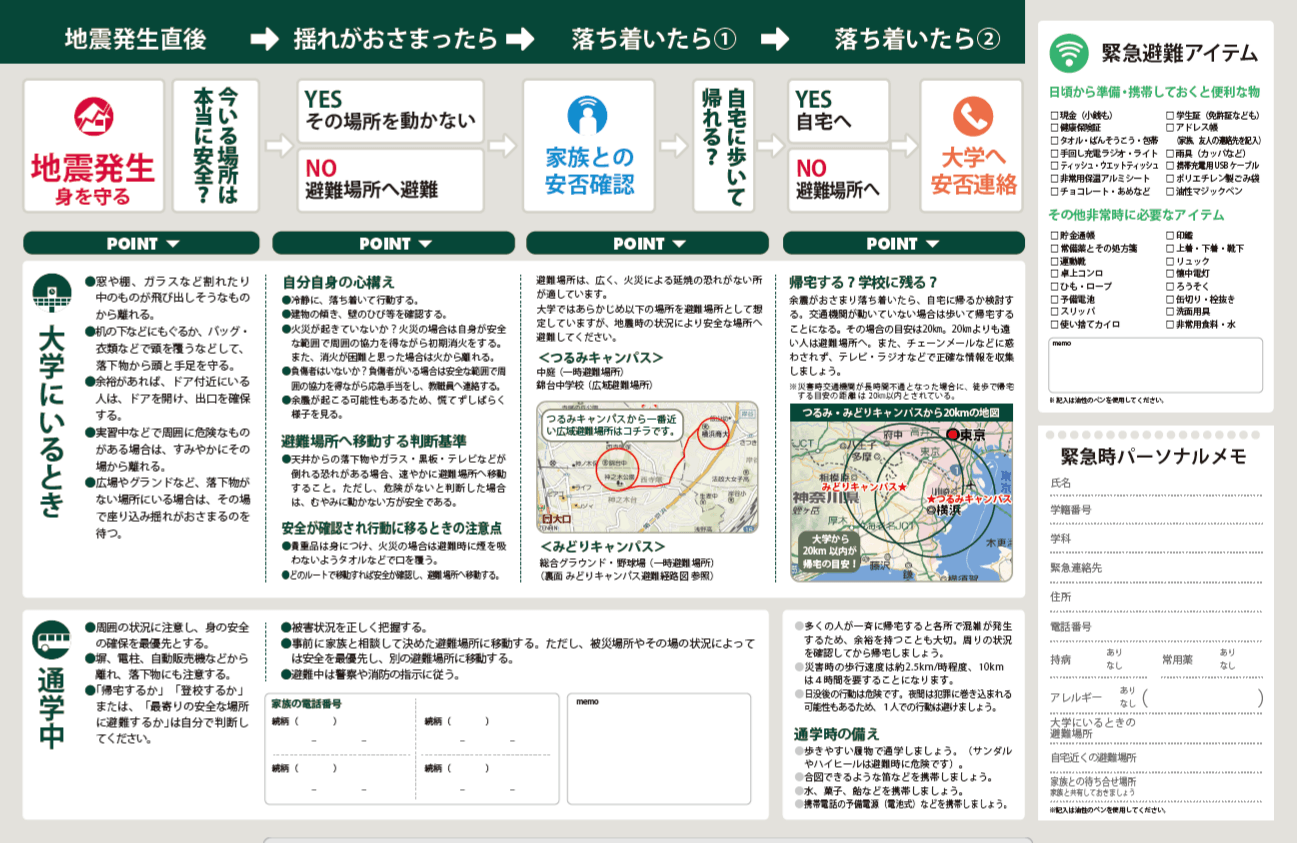Click the memo box under emergency items
The width and height of the screenshot is (1297, 844).
click(x=1155, y=366)
